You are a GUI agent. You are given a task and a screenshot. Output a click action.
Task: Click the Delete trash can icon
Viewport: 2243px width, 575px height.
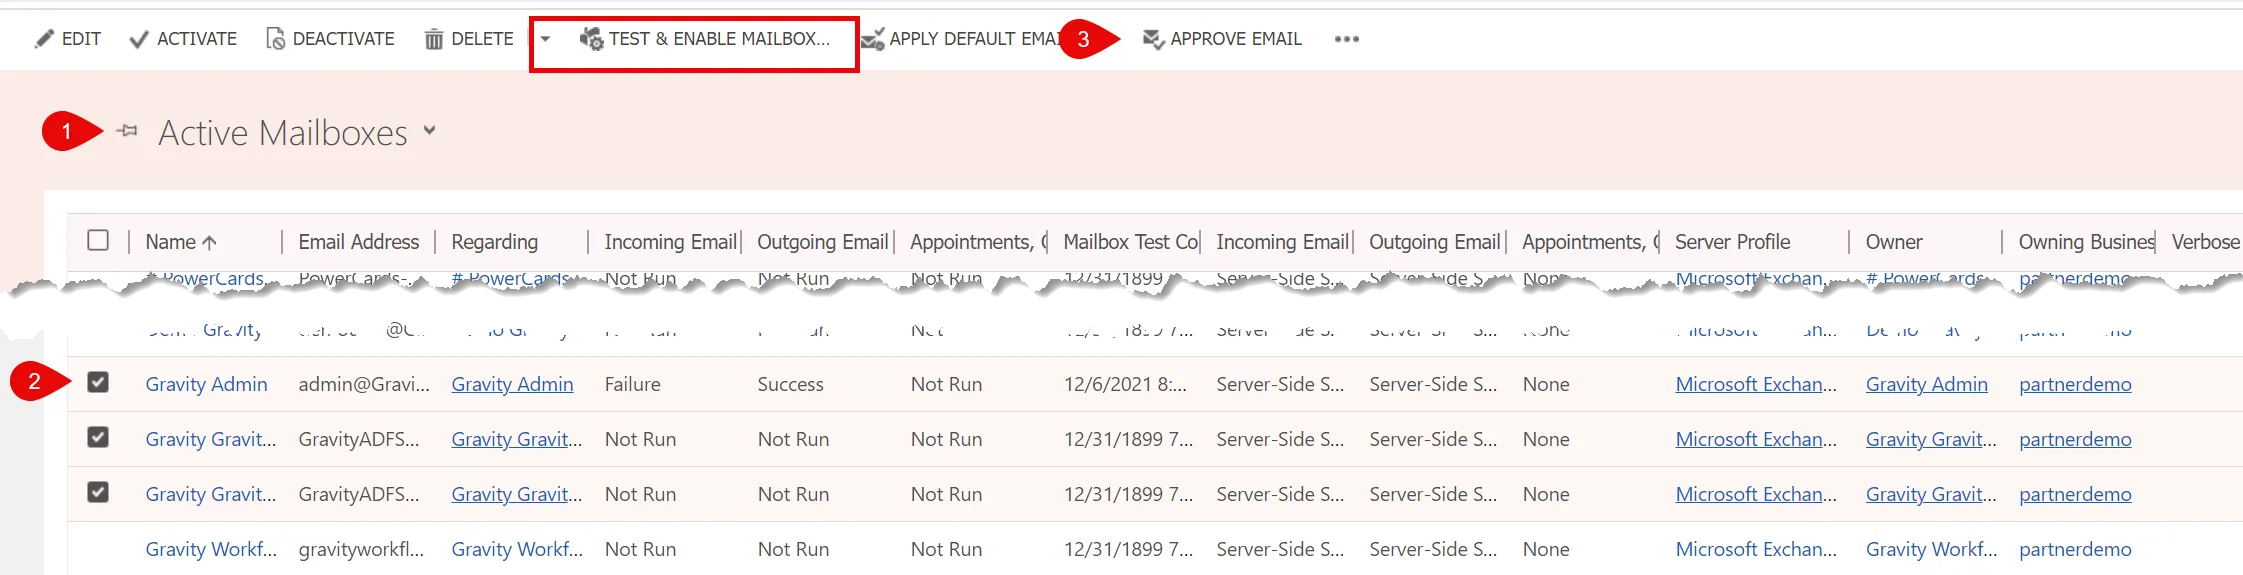(x=434, y=39)
